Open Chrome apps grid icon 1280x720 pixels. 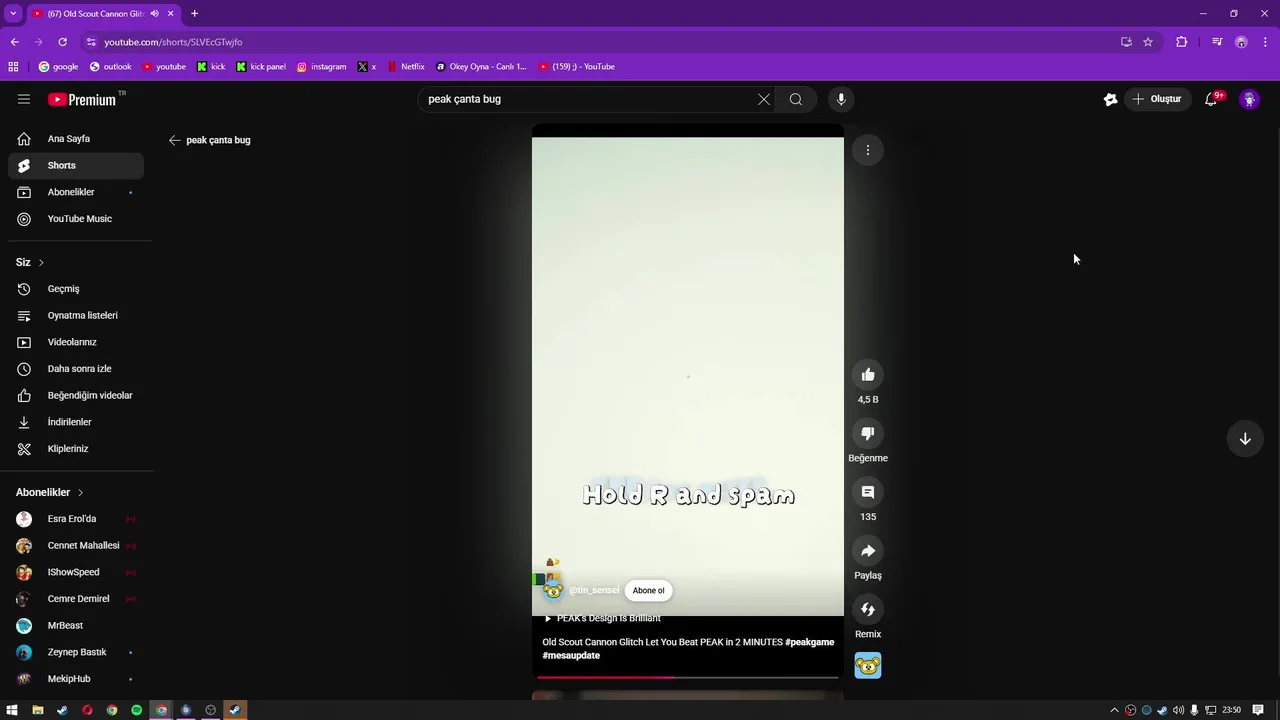(13, 67)
